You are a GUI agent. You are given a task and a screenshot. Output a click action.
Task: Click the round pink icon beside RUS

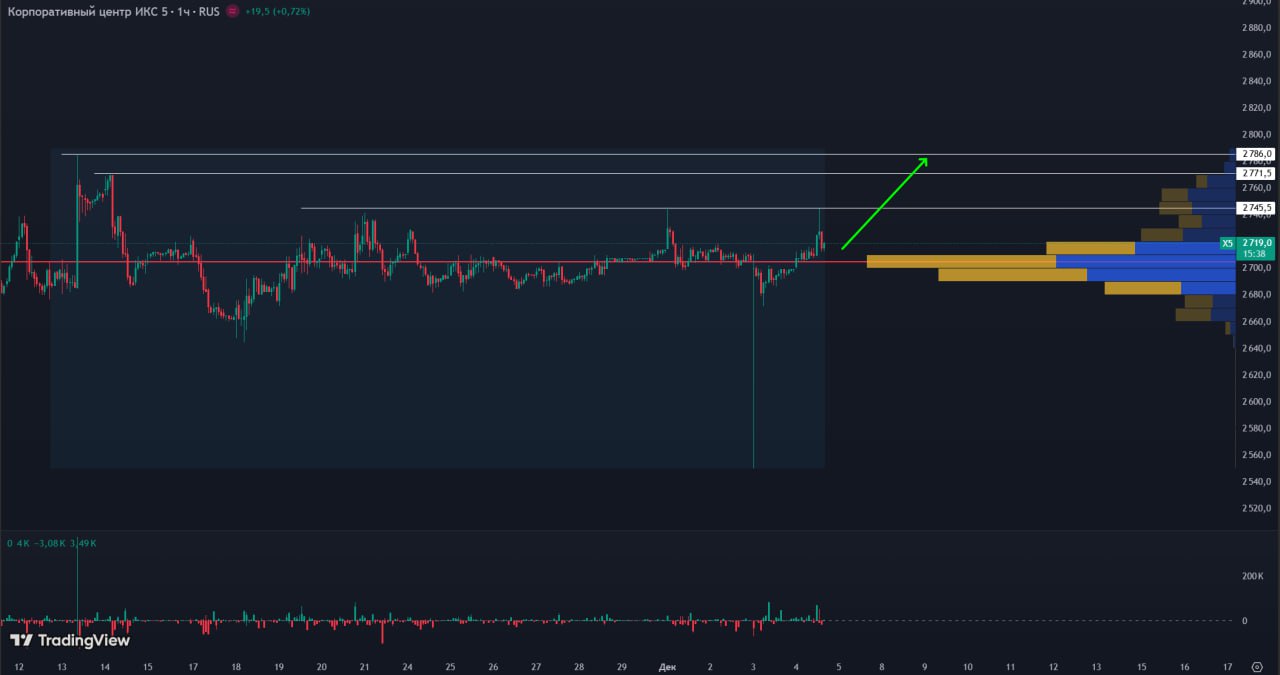tap(232, 11)
